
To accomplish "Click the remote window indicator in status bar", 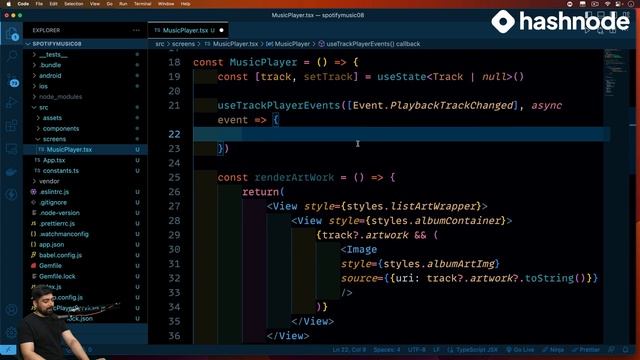I will pos(8,350).
